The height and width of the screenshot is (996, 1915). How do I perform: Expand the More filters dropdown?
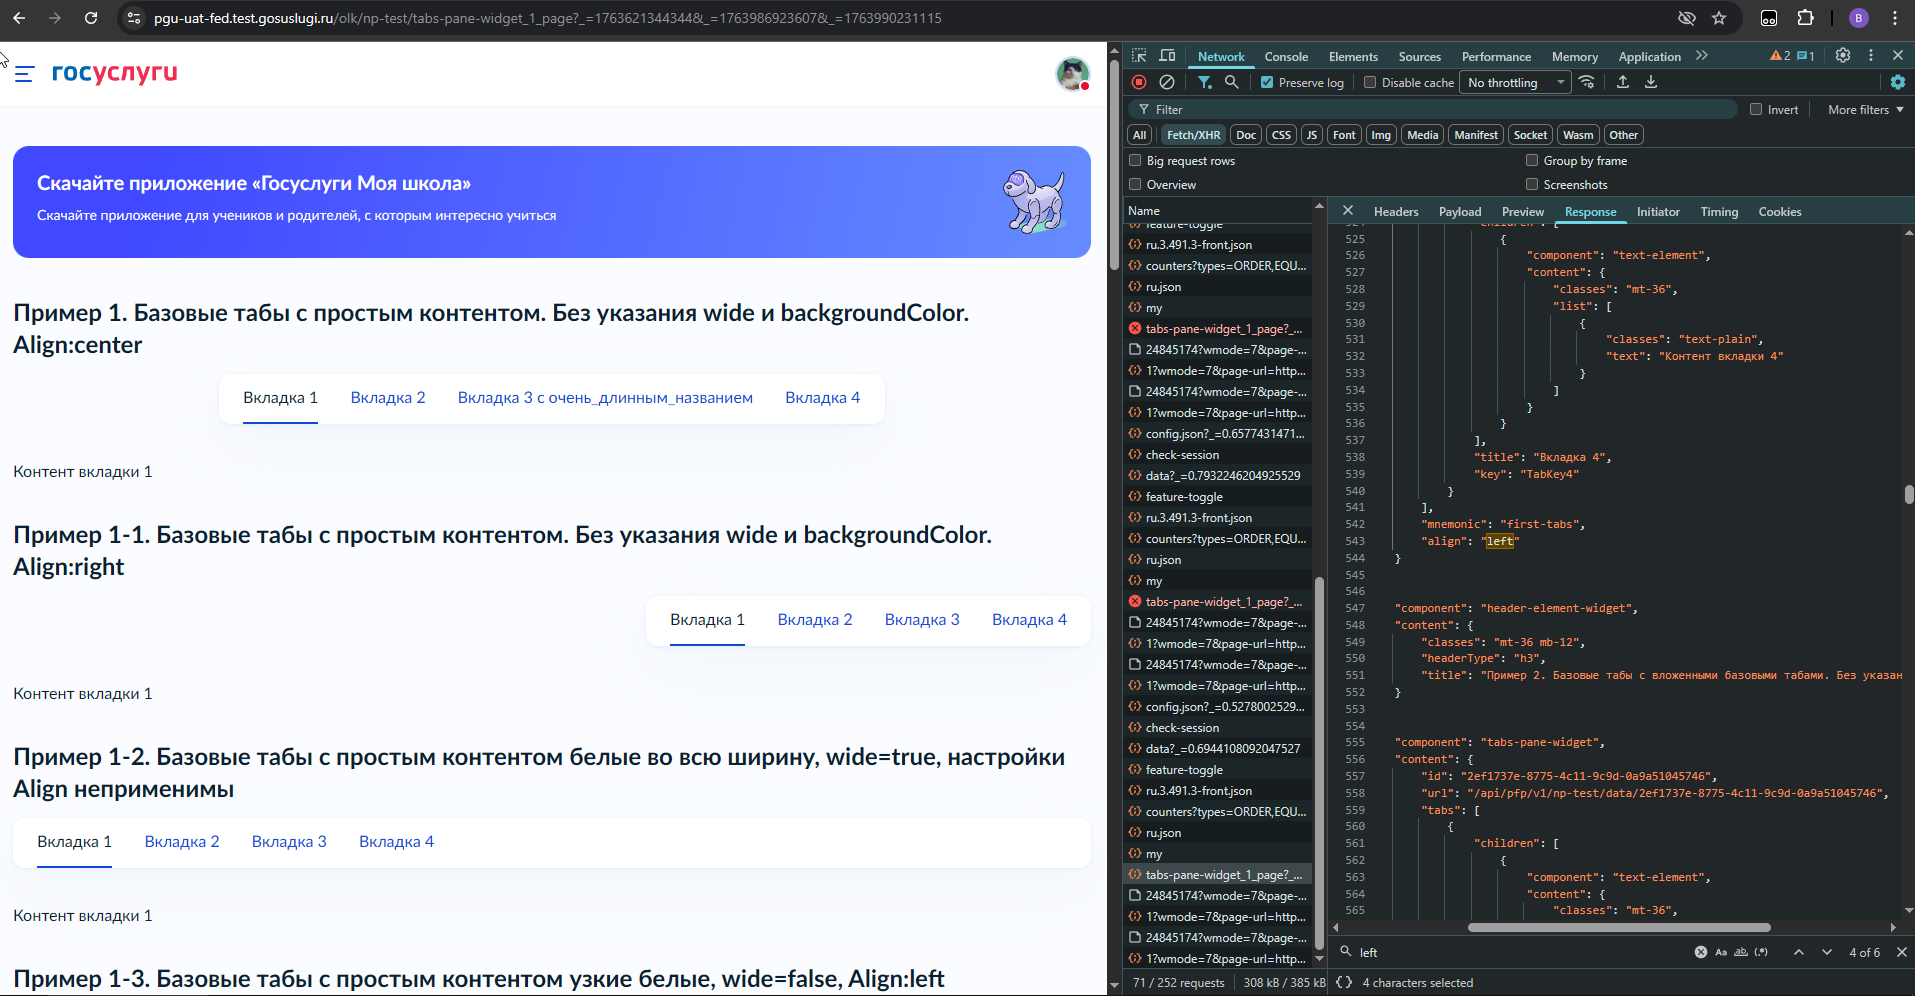pyautogui.click(x=1865, y=110)
